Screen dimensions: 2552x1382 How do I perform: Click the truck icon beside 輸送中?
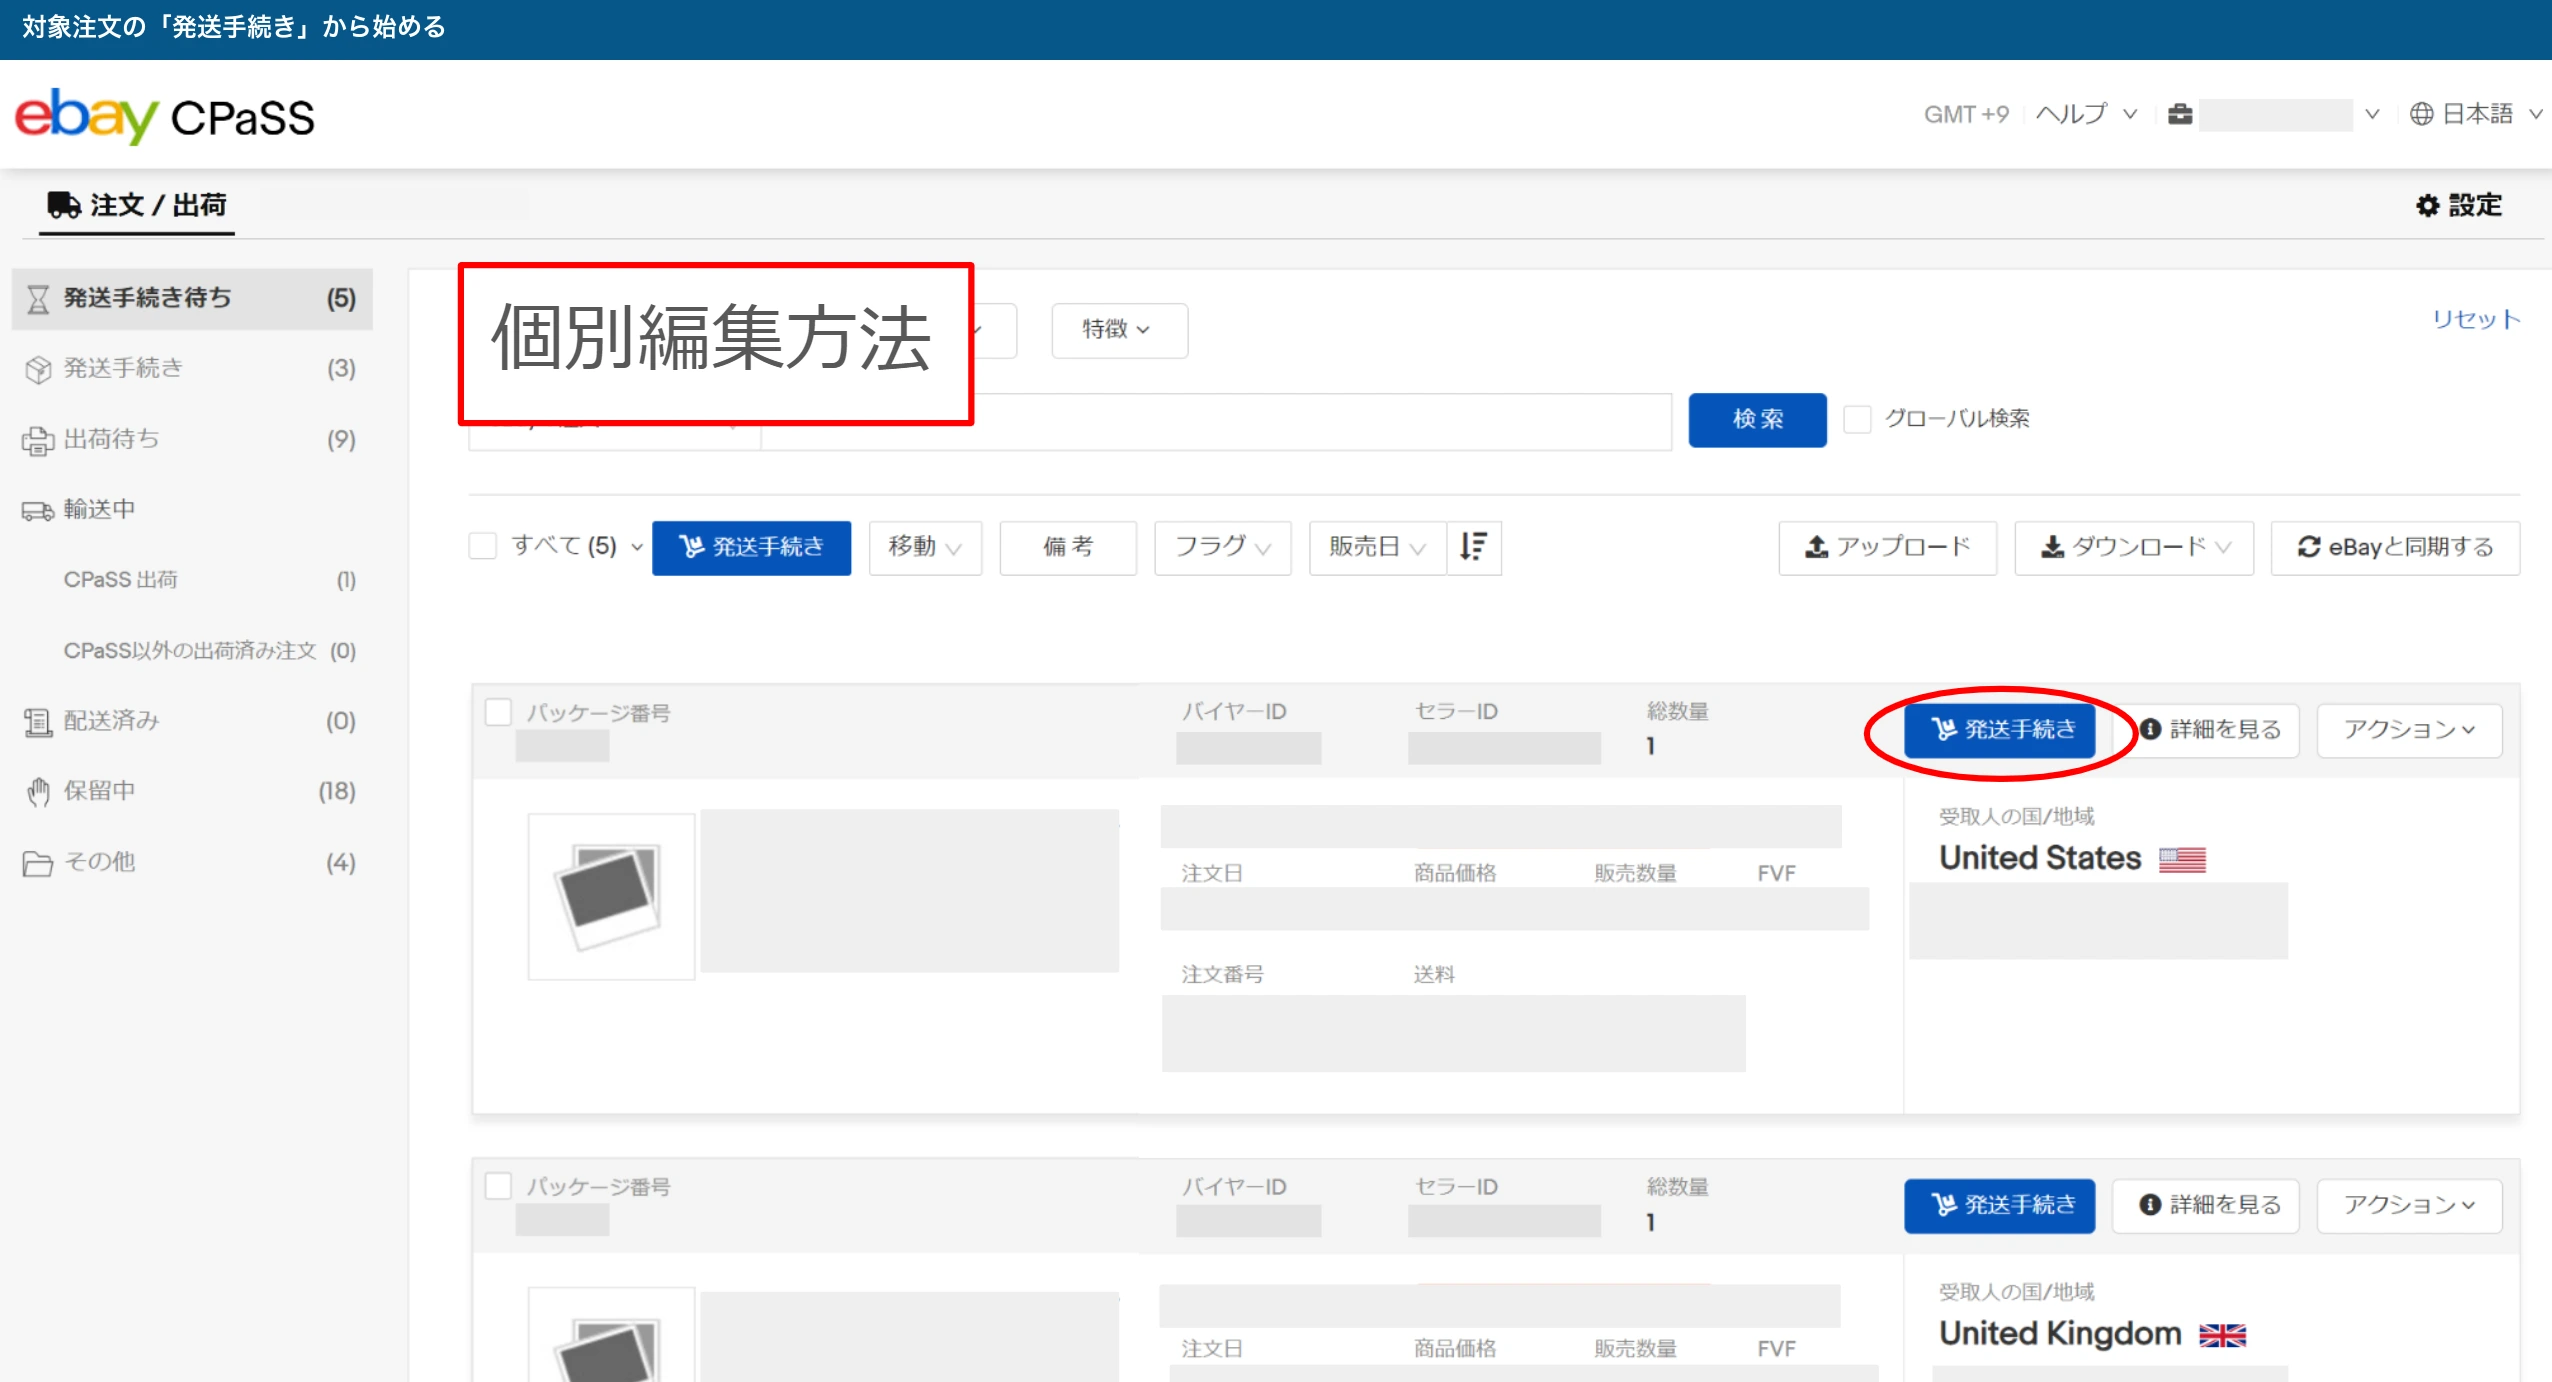[38, 511]
